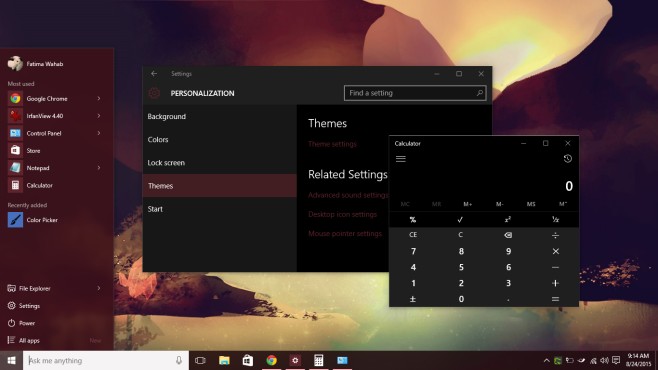
Task: Select Colors in Personalization sidebar
Action: [x=219, y=139]
